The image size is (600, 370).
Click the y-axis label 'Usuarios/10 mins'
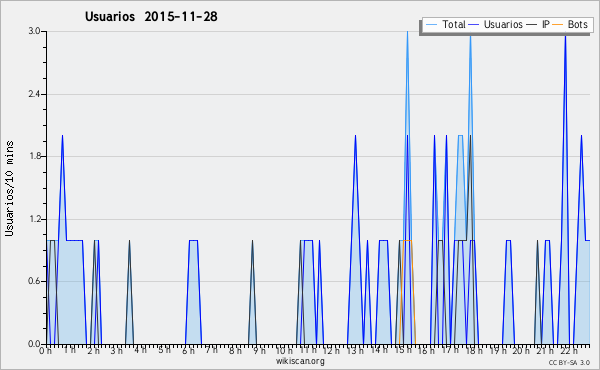(x=9, y=188)
